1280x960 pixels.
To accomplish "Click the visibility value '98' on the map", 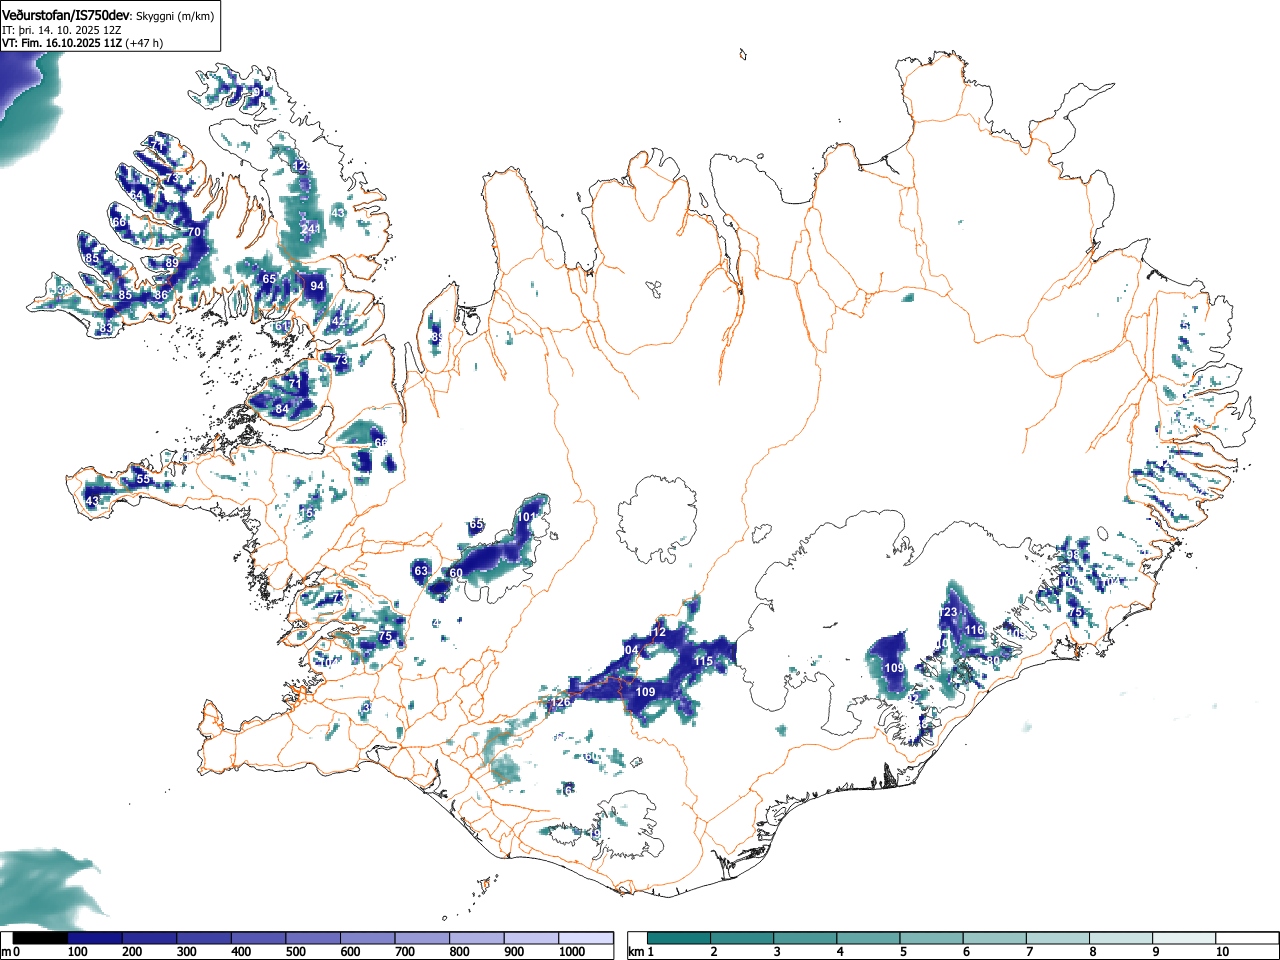I will tap(1073, 555).
